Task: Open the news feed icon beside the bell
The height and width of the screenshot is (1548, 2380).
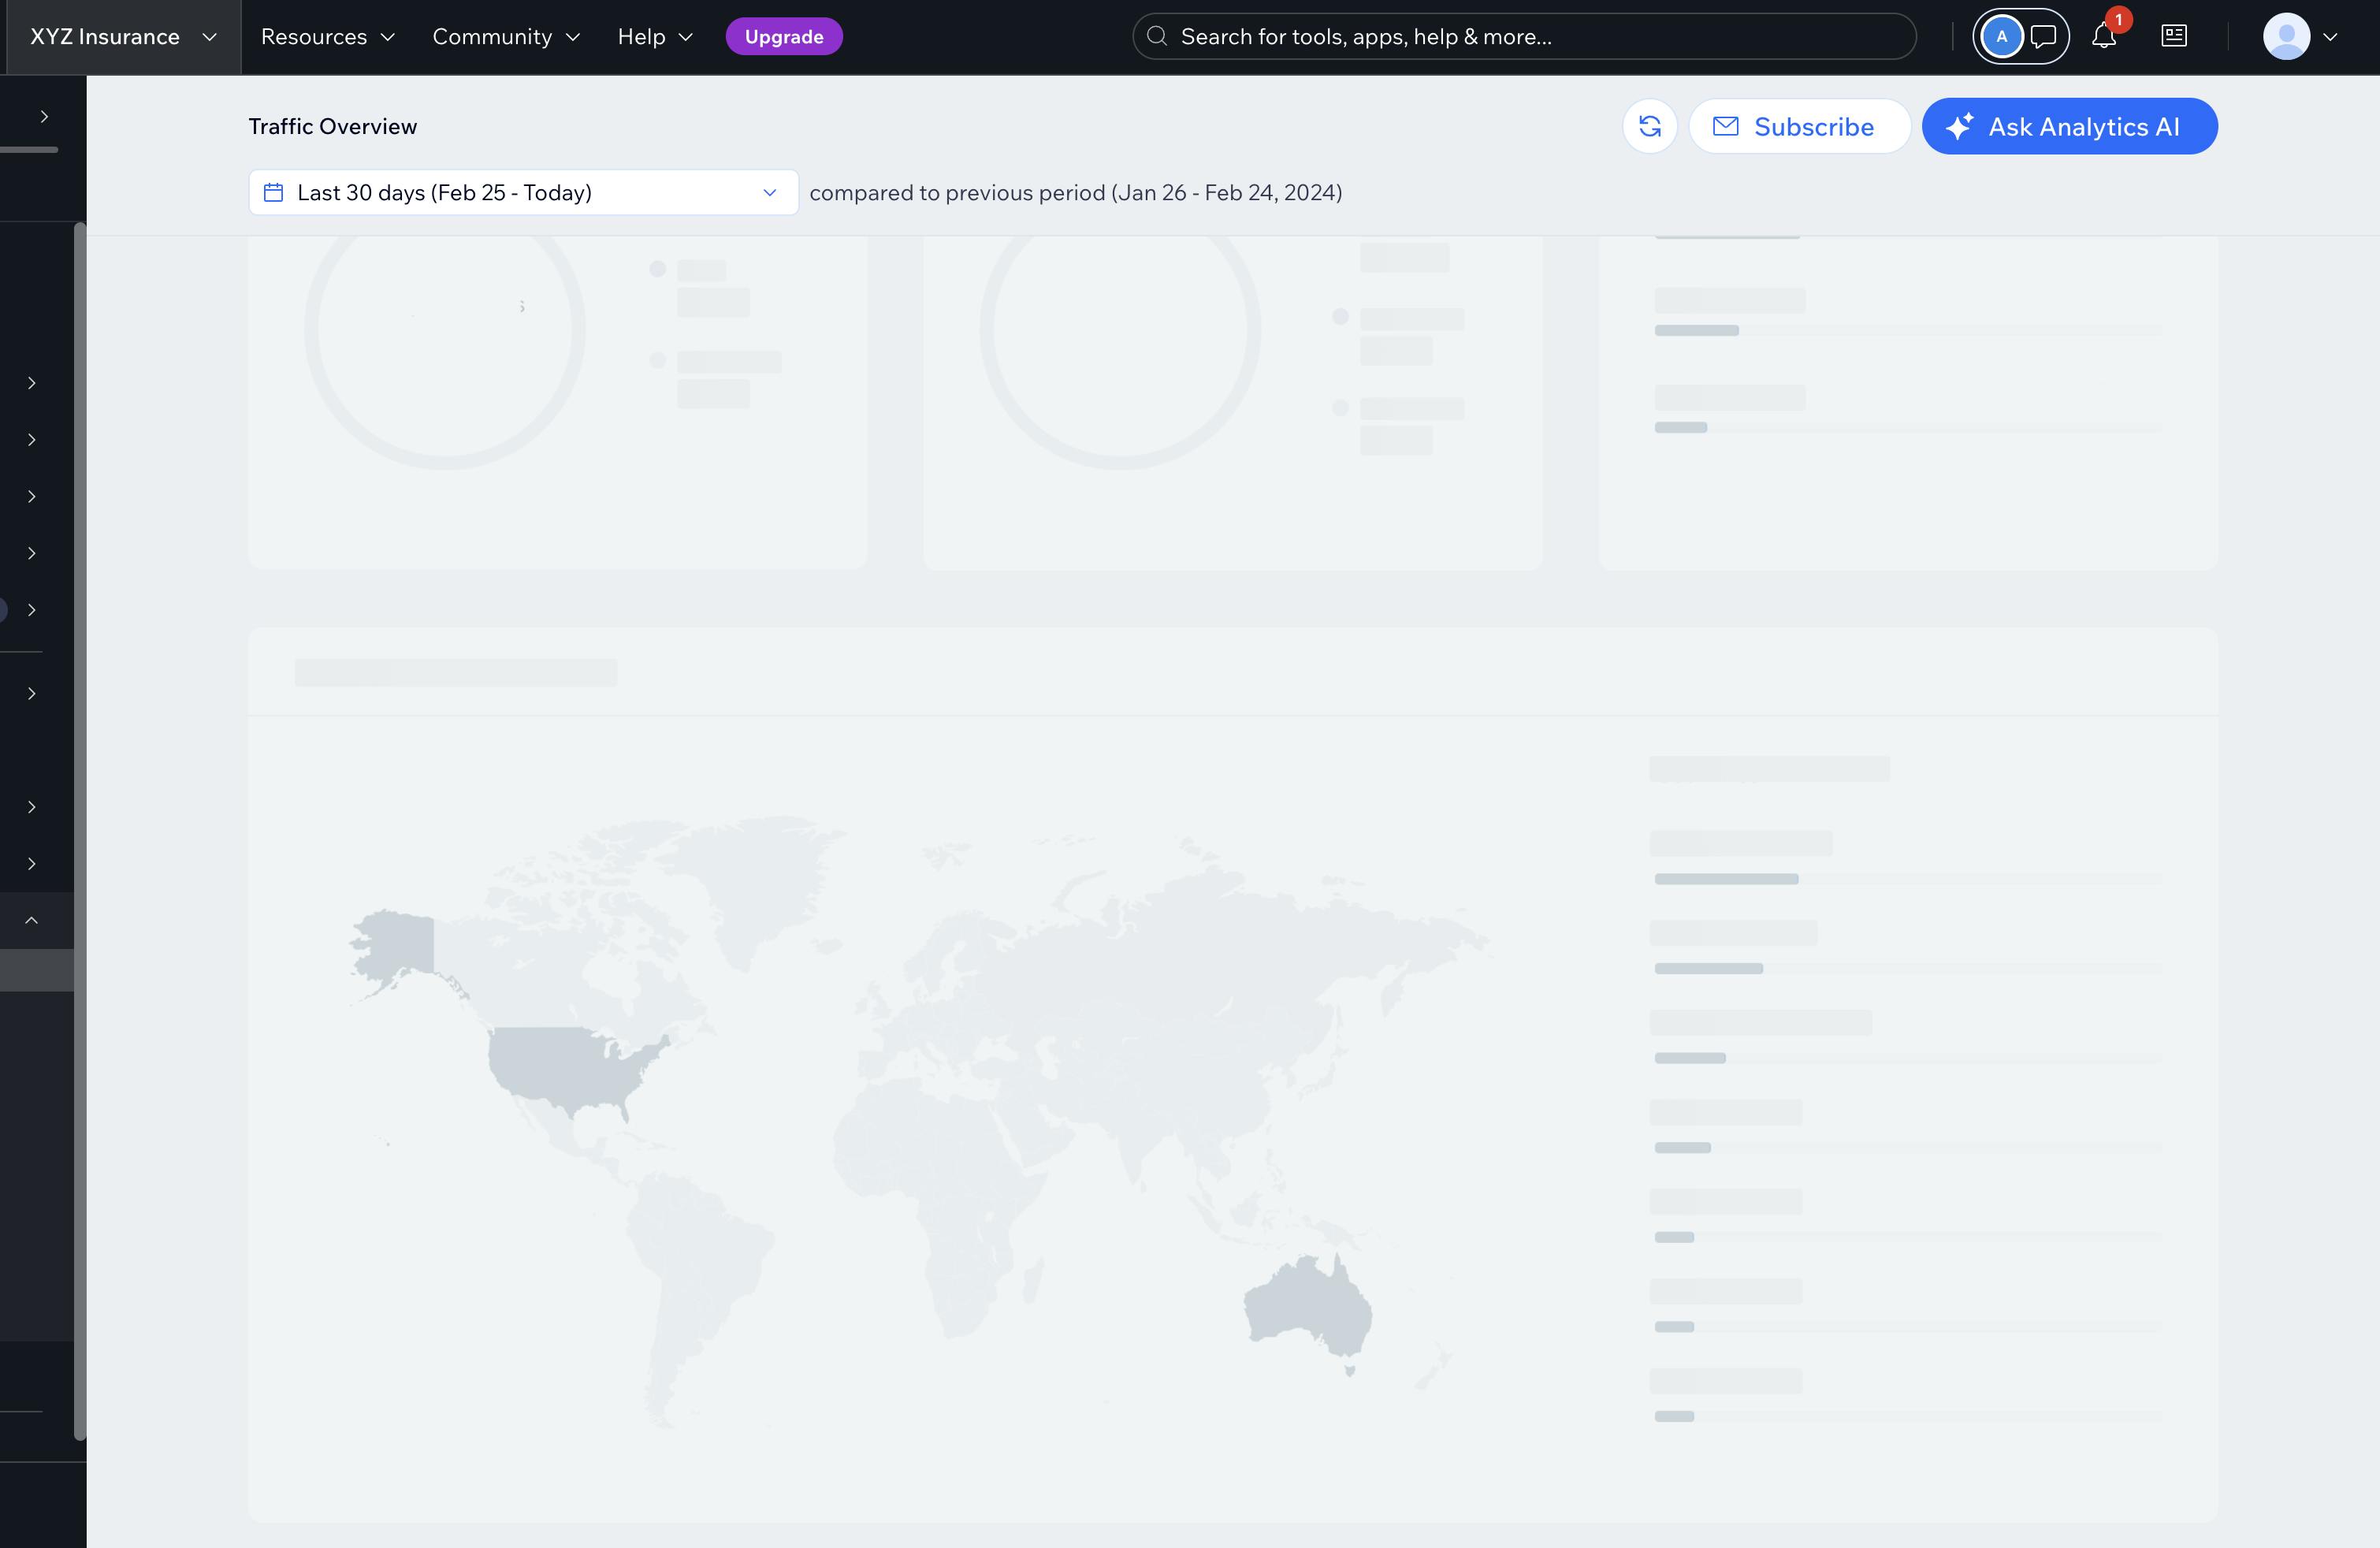Action: click(x=2174, y=37)
